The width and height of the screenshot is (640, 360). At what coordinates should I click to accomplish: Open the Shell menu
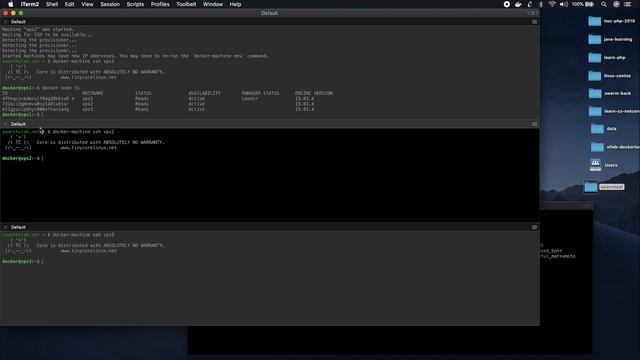tap(52, 4)
